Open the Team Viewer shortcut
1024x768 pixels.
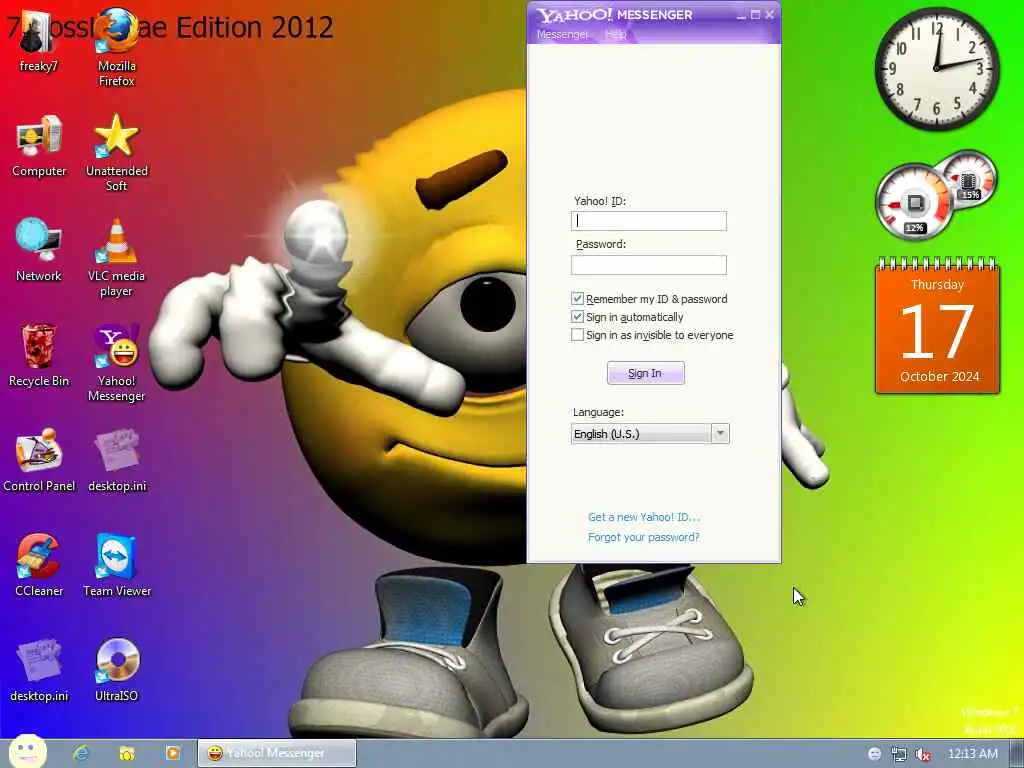[x=117, y=566]
